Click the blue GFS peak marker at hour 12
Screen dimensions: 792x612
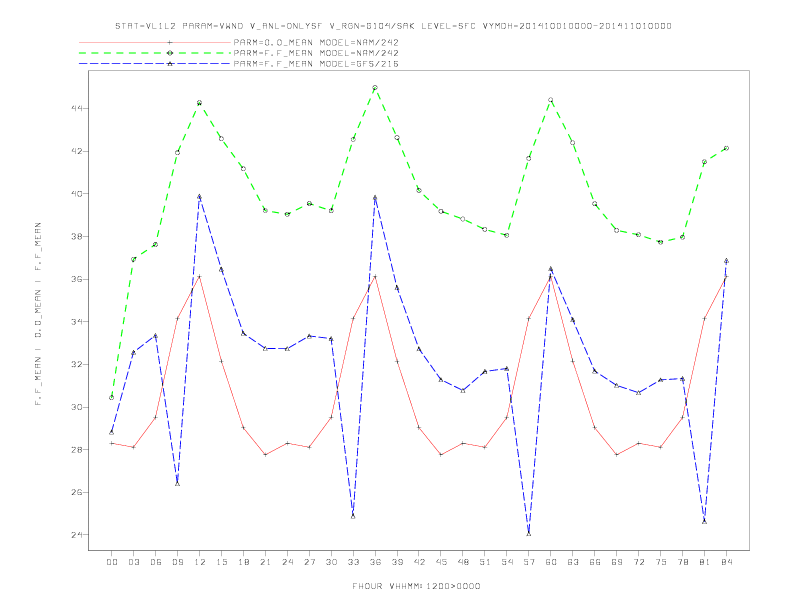200,197
